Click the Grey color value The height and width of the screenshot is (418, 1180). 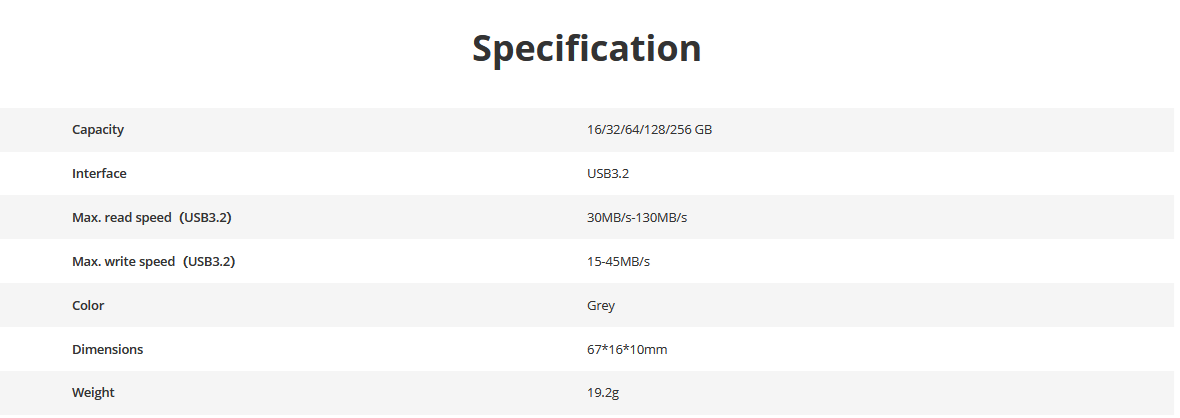pos(601,306)
